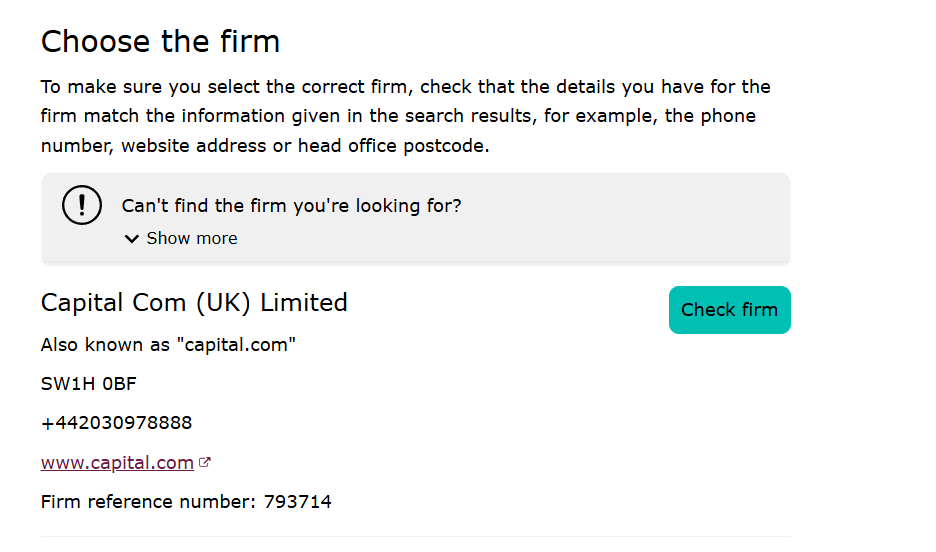Click the "Choose the firm" page heading
The image size is (936, 552).
160,42
